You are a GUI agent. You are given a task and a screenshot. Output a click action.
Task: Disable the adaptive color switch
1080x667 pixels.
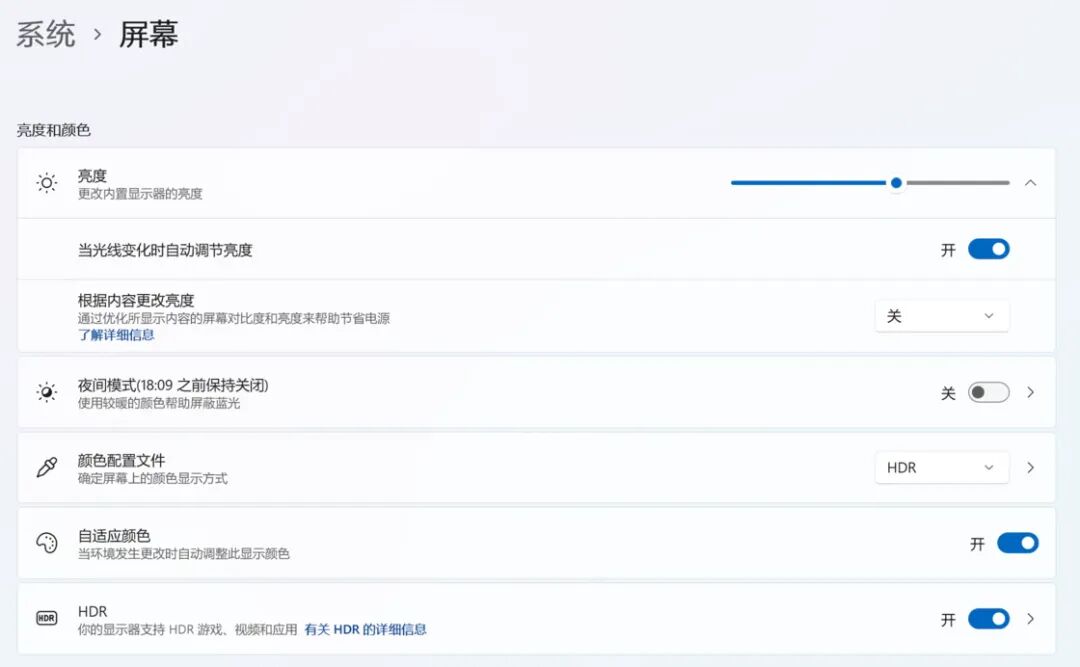[1017, 543]
